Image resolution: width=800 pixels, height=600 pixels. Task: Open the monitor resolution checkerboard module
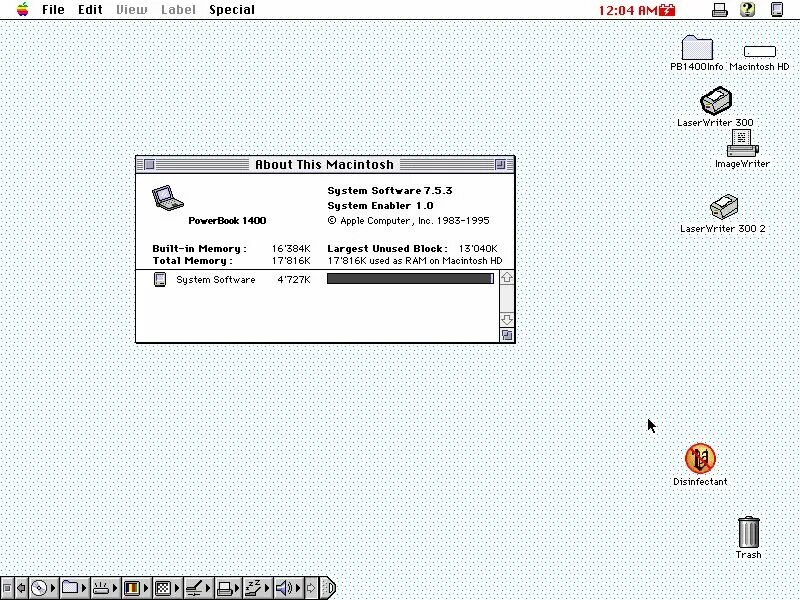tap(167, 588)
